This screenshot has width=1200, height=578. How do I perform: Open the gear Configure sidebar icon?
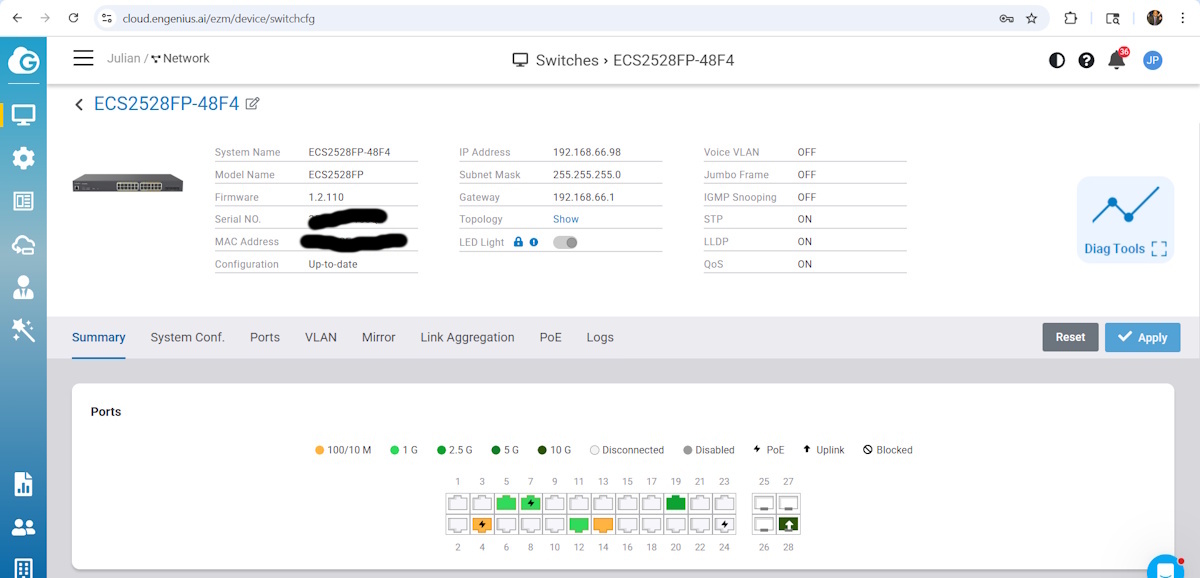coord(23,158)
